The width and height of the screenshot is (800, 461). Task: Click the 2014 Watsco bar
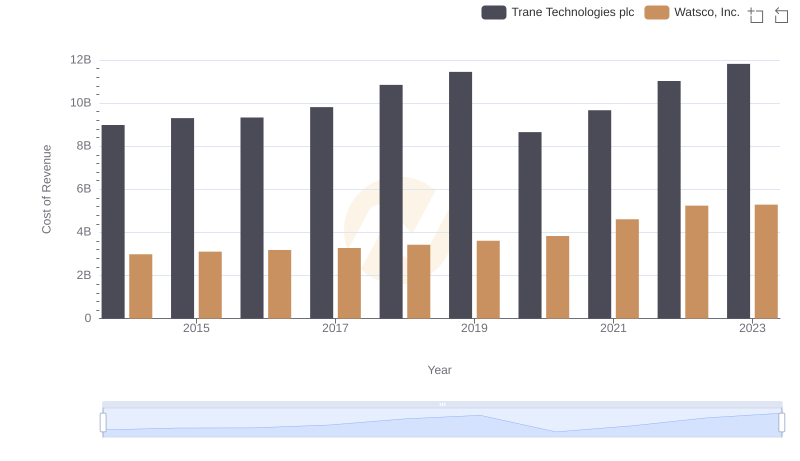click(141, 286)
